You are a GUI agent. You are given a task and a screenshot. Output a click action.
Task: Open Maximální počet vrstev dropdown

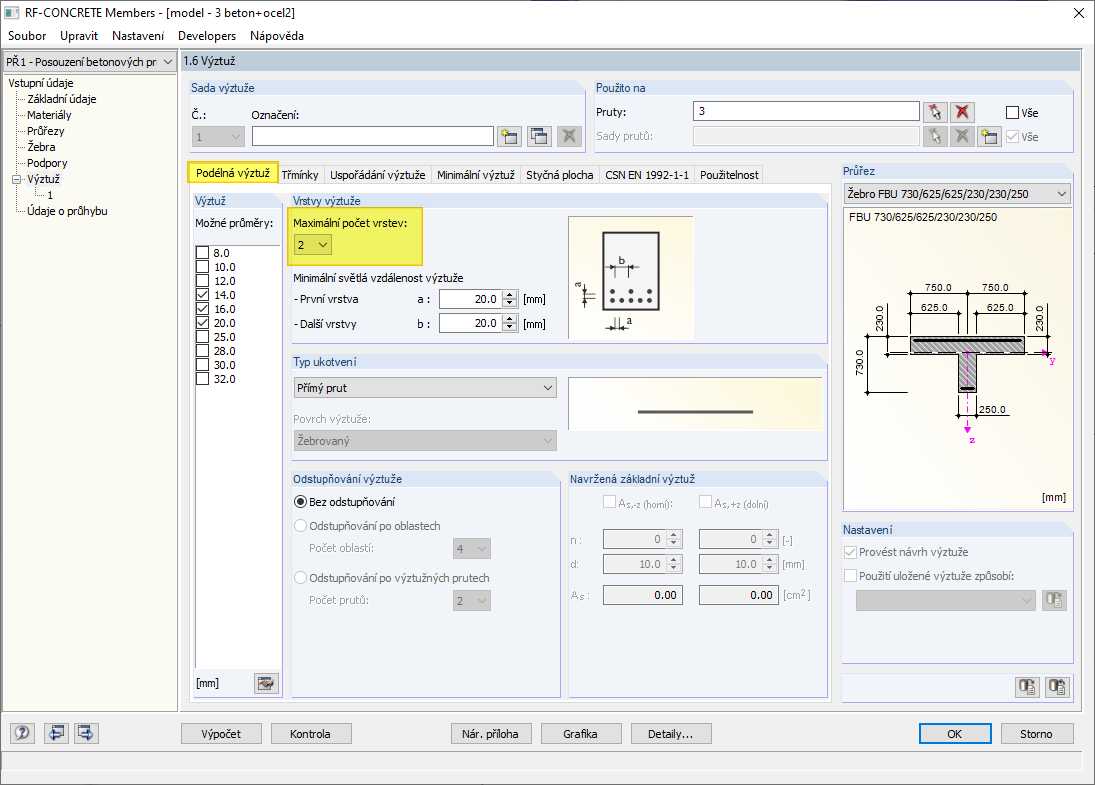click(x=313, y=244)
